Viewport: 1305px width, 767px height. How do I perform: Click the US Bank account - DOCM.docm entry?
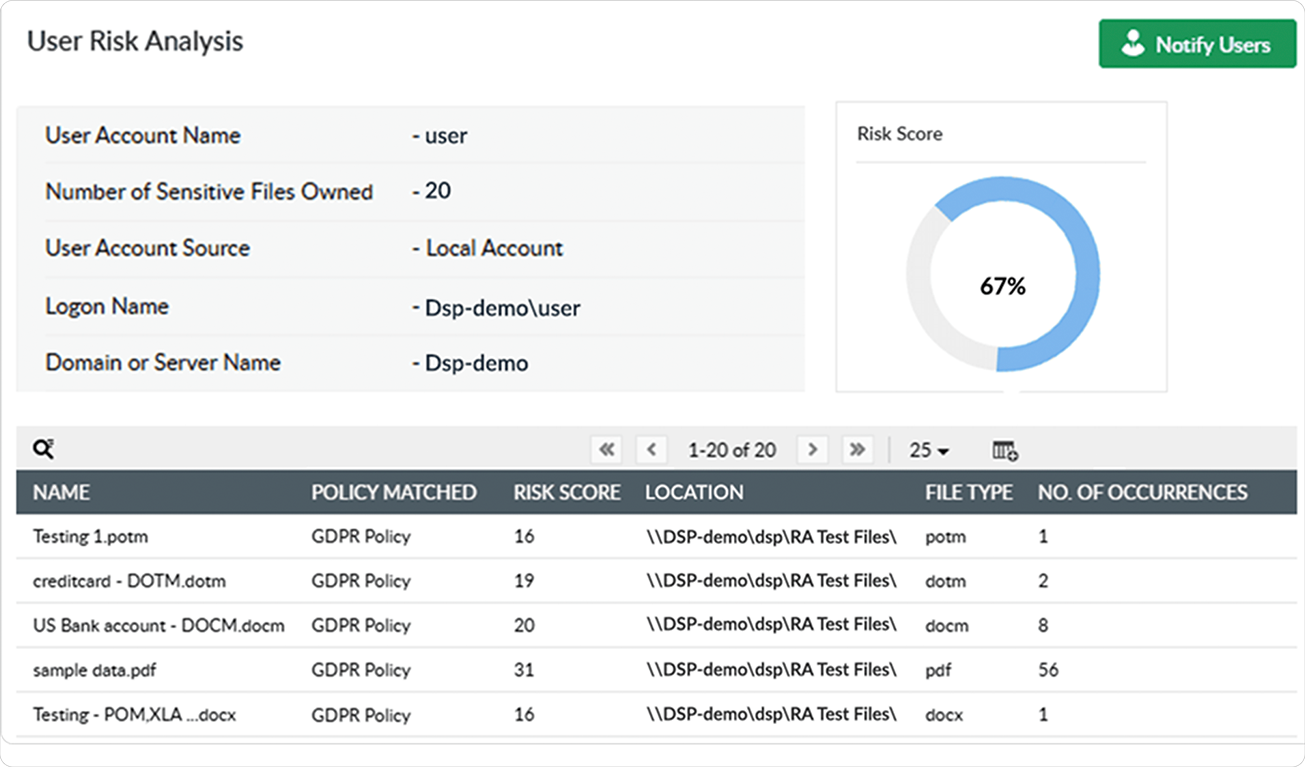[x=158, y=626]
